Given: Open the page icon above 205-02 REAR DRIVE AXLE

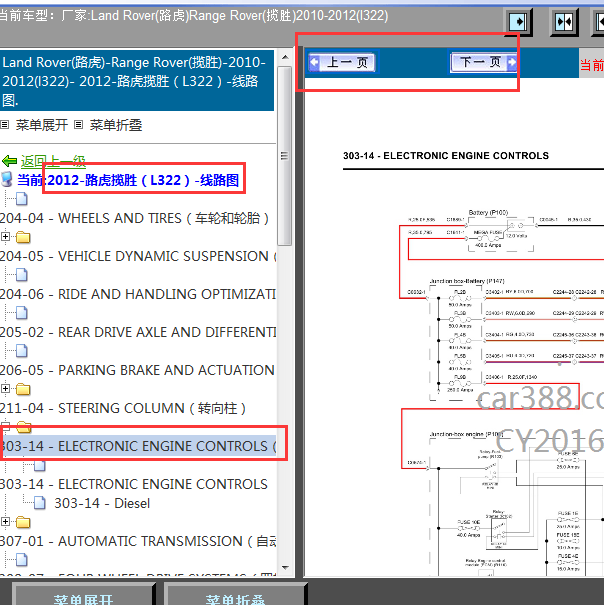Looking at the screenshot, I should tap(22, 313).
